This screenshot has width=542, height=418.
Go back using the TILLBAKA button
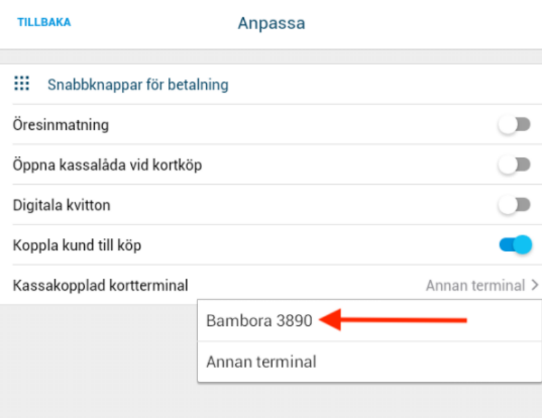tap(44, 22)
